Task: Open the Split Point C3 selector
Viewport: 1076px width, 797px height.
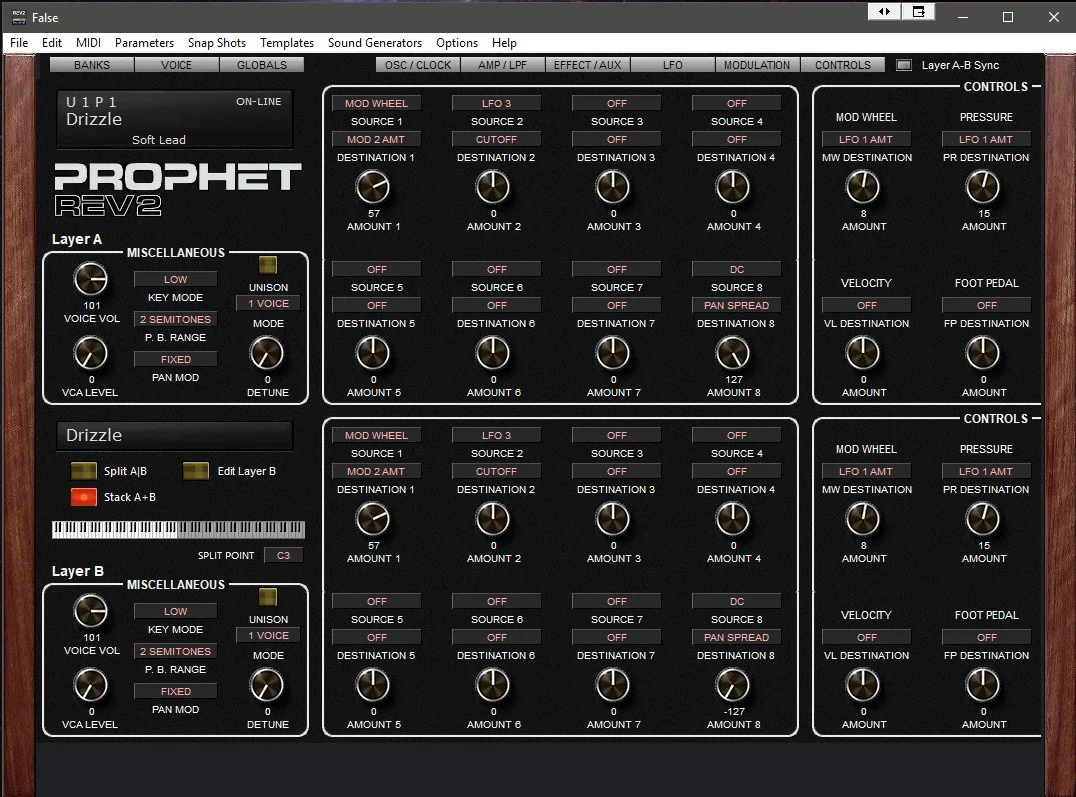Action: (283, 555)
